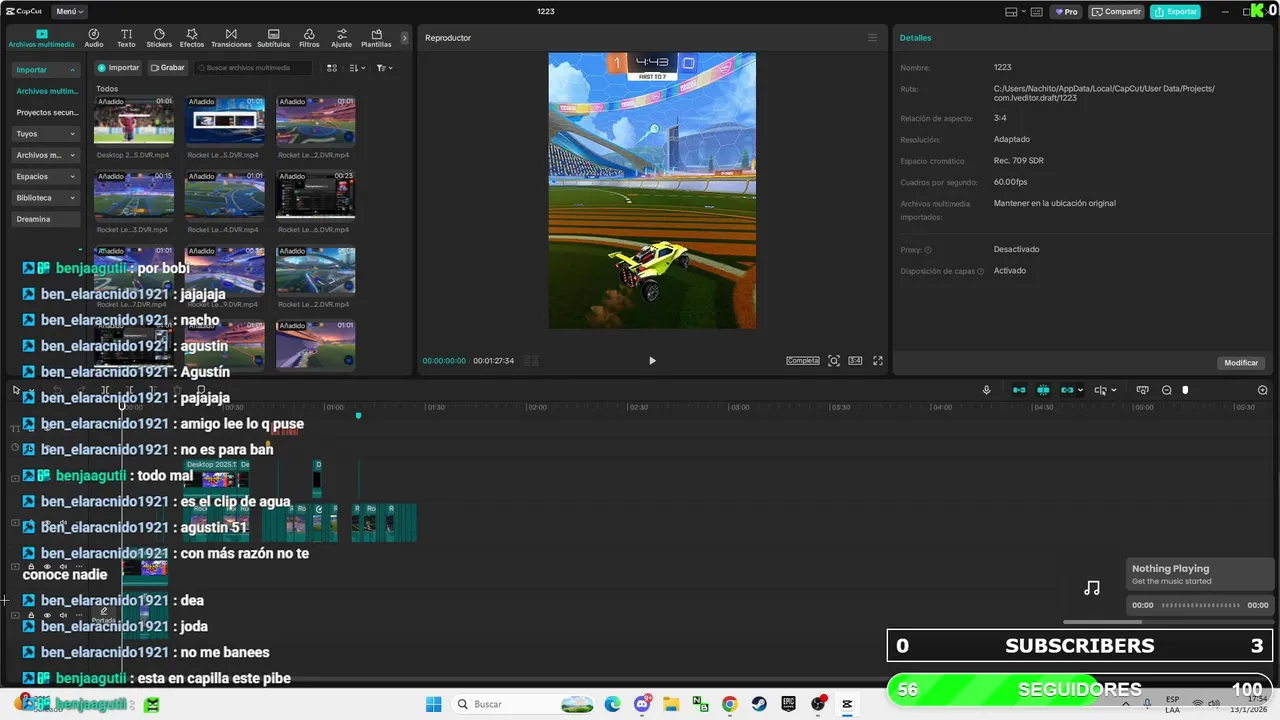The width and height of the screenshot is (1280, 720).
Task: Open File Explorer from the taskbar
Action: 671,704
